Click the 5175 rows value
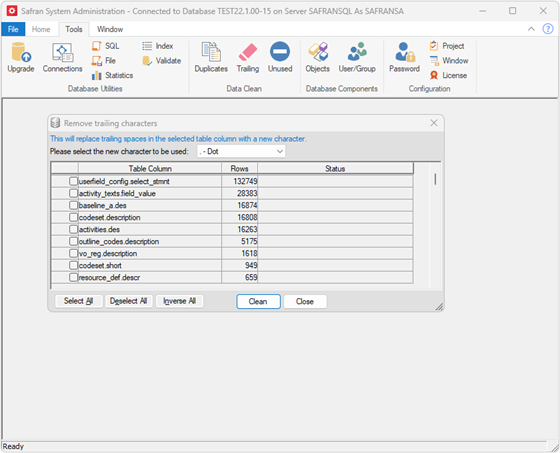The height and width of the screenshot is (453, 560). point(249,242)
